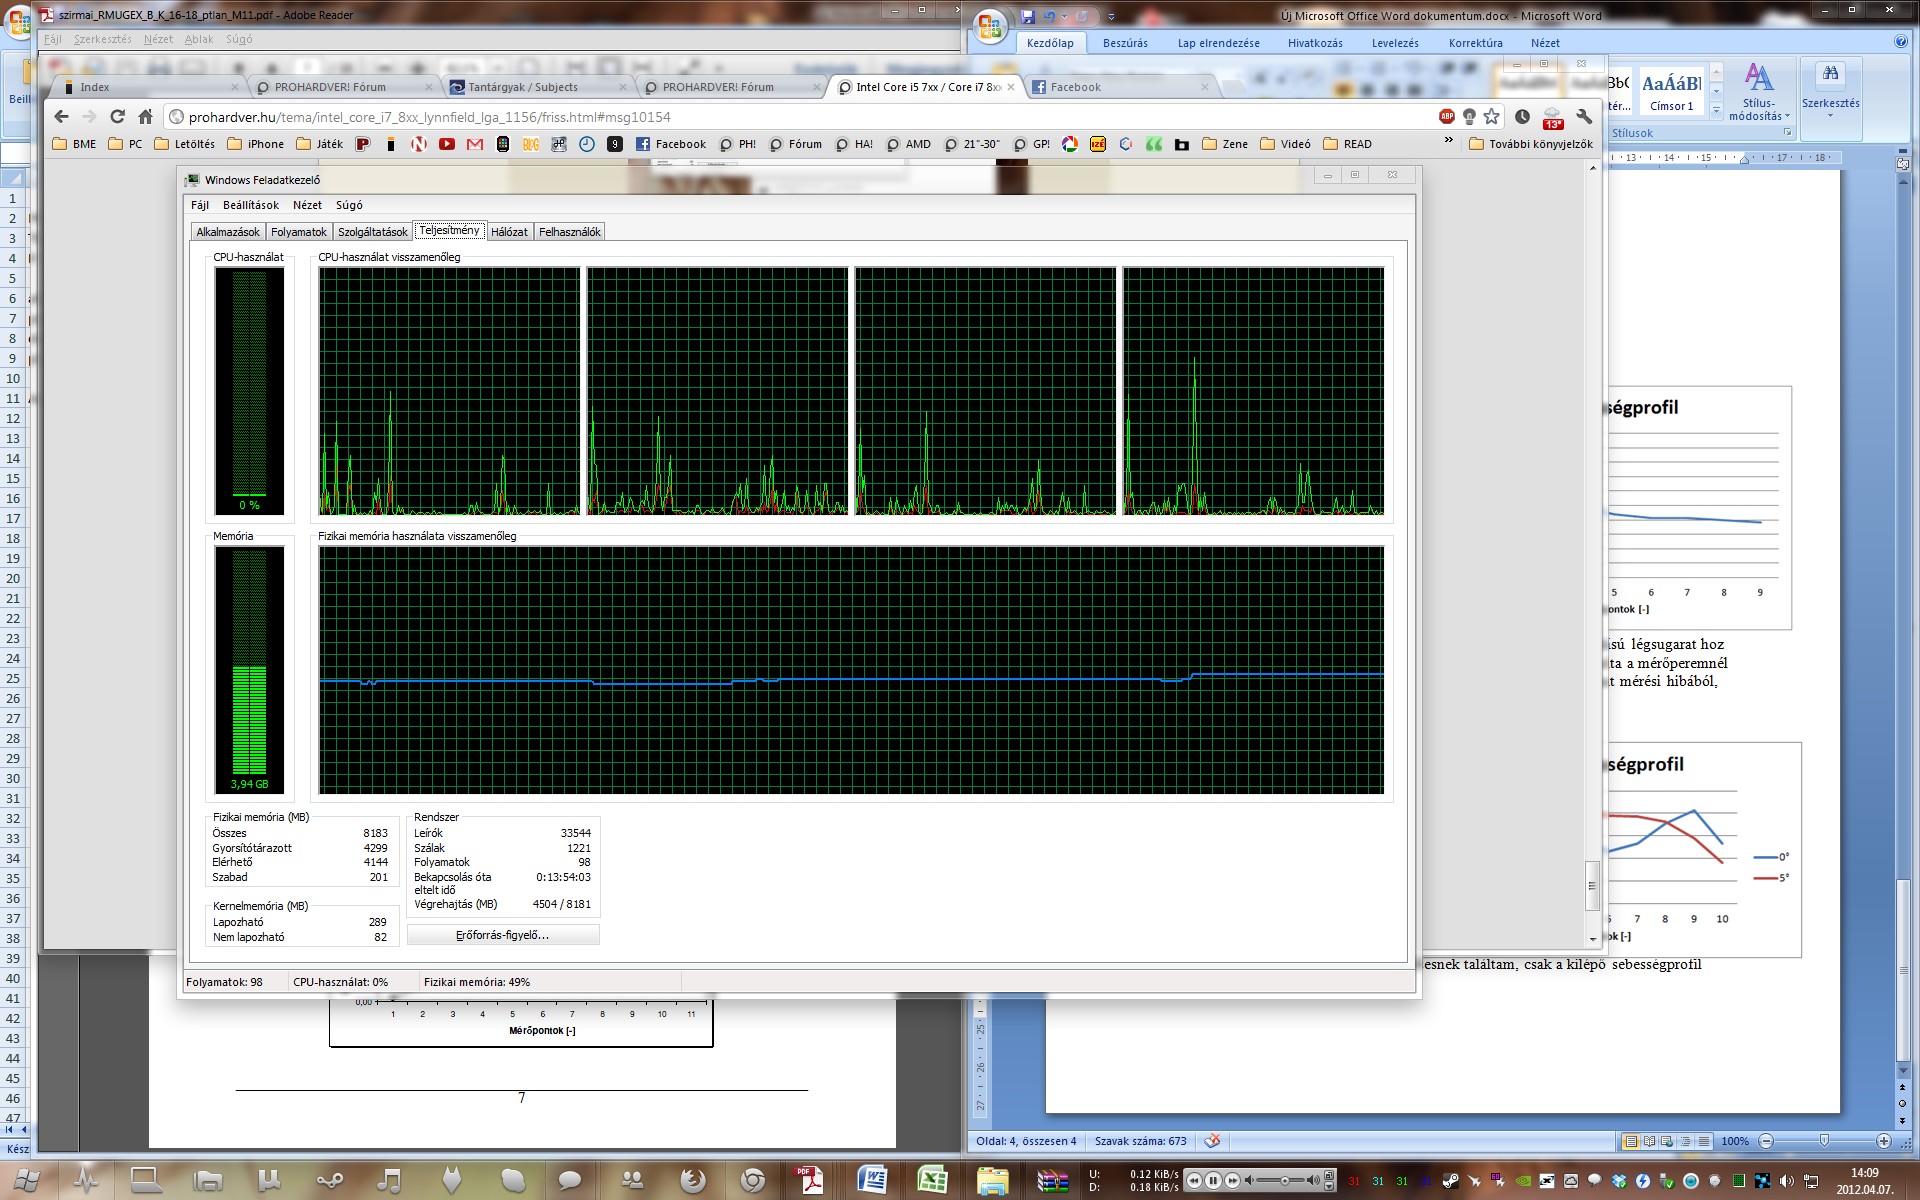Switch to Print Layout view in Word
The height and width of the screenshot is (1200, 1920).
pos(1631,1141)
